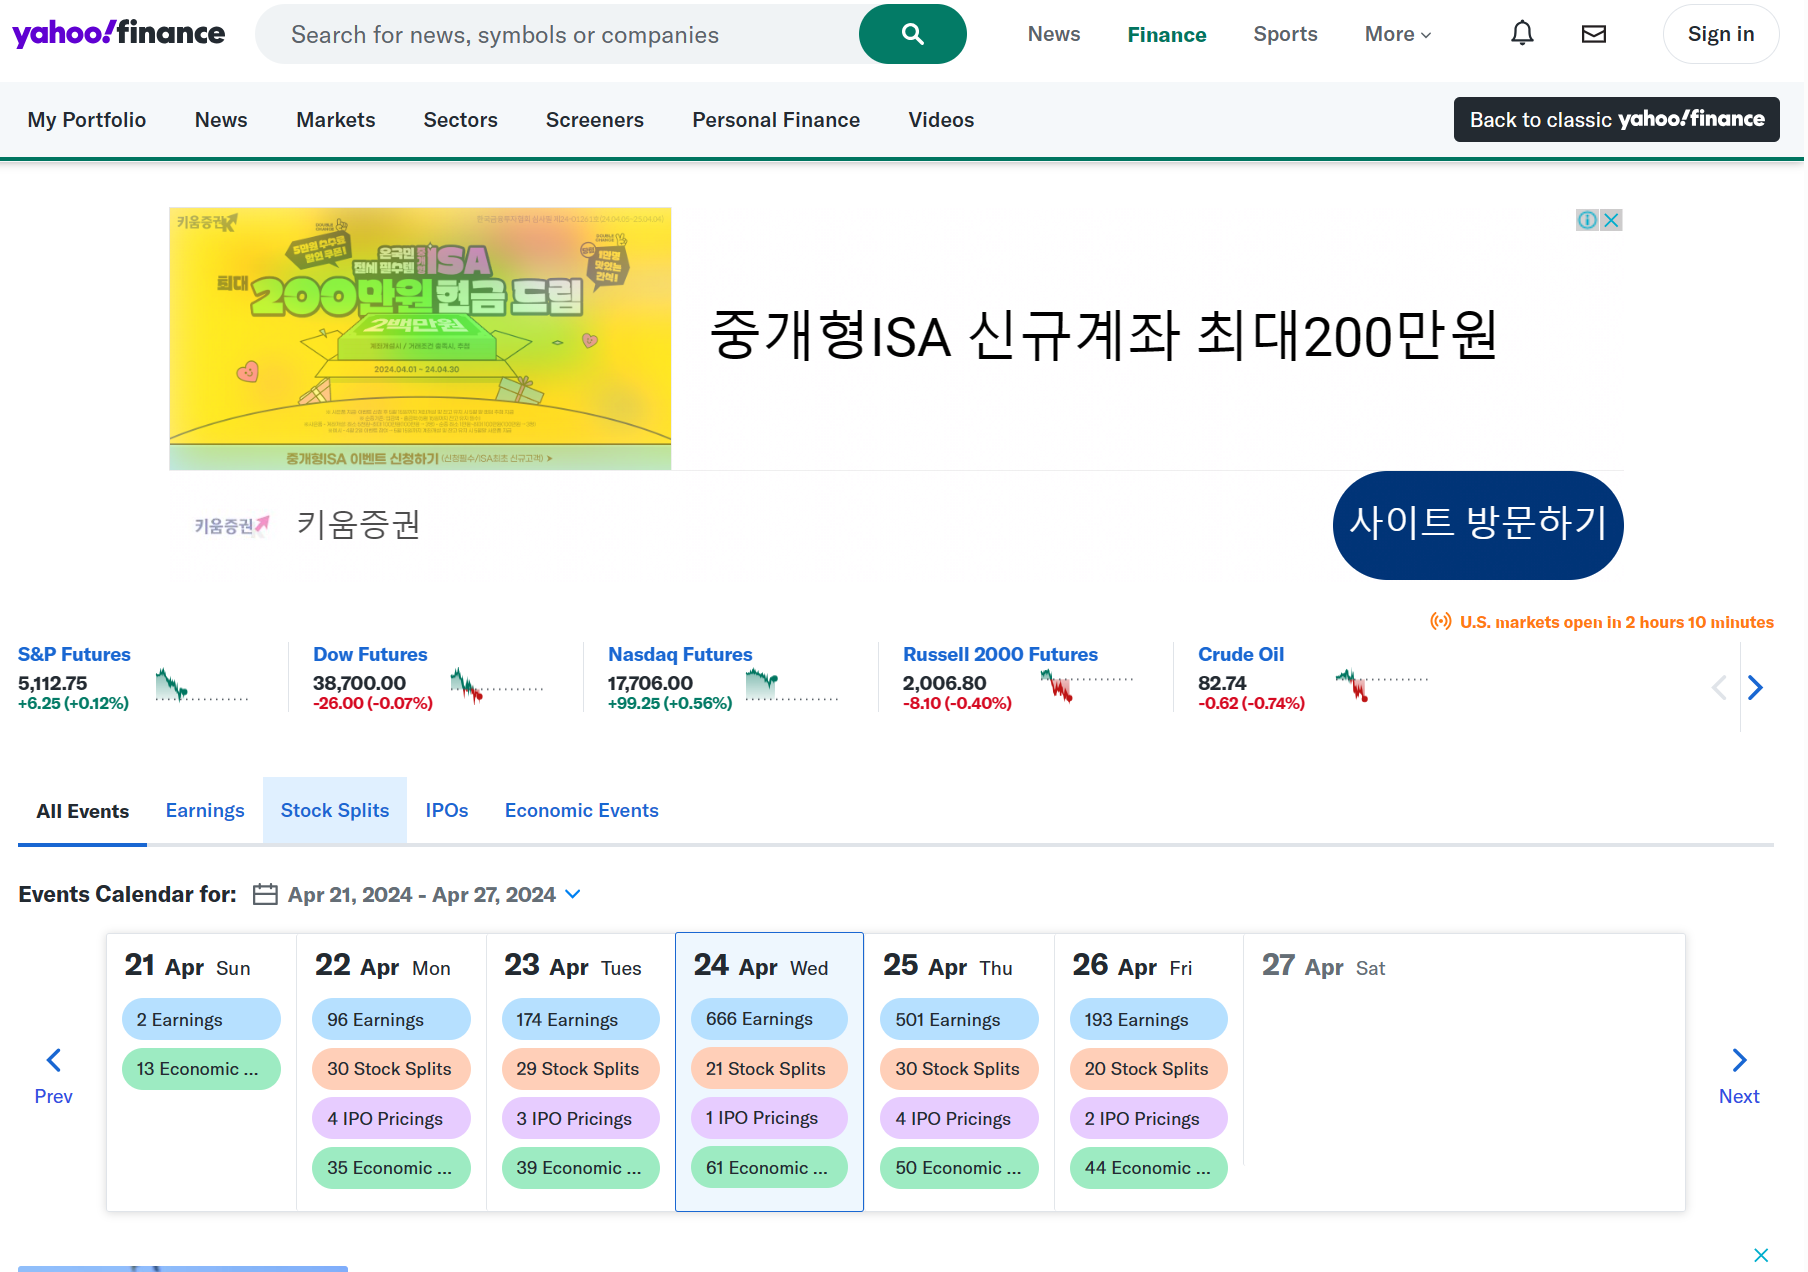The image size is (1808, 1272).
Task: Click the Crude Oil sparkline chart
Action: tap(1382, 685)
